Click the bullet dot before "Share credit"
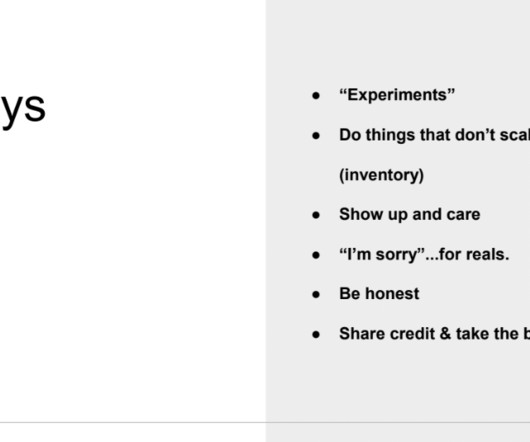Image resolution: width=530 pixels, height=442 pixels. 316,335
